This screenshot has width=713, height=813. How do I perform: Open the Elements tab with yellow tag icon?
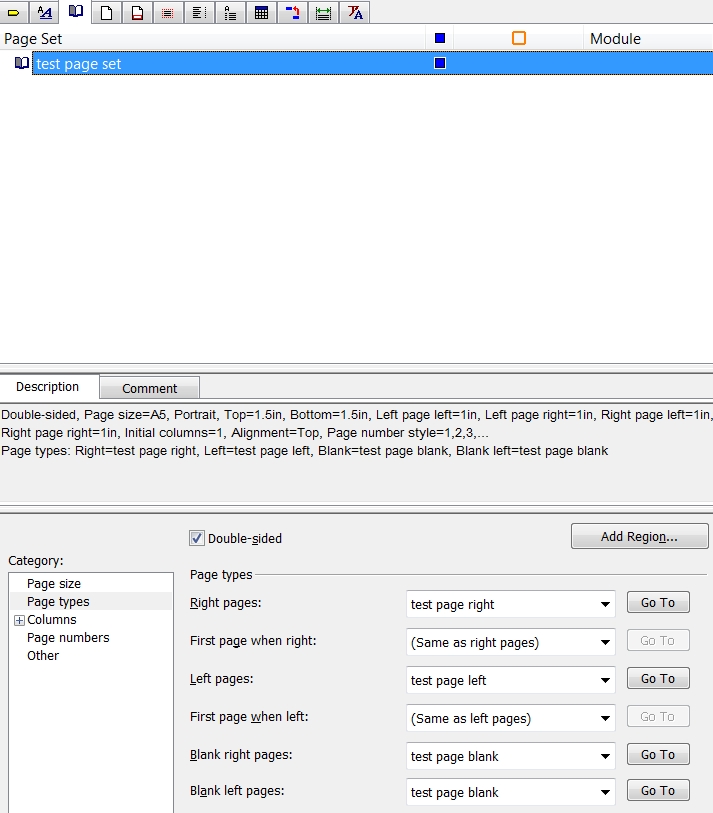click(x=13, y=12)
